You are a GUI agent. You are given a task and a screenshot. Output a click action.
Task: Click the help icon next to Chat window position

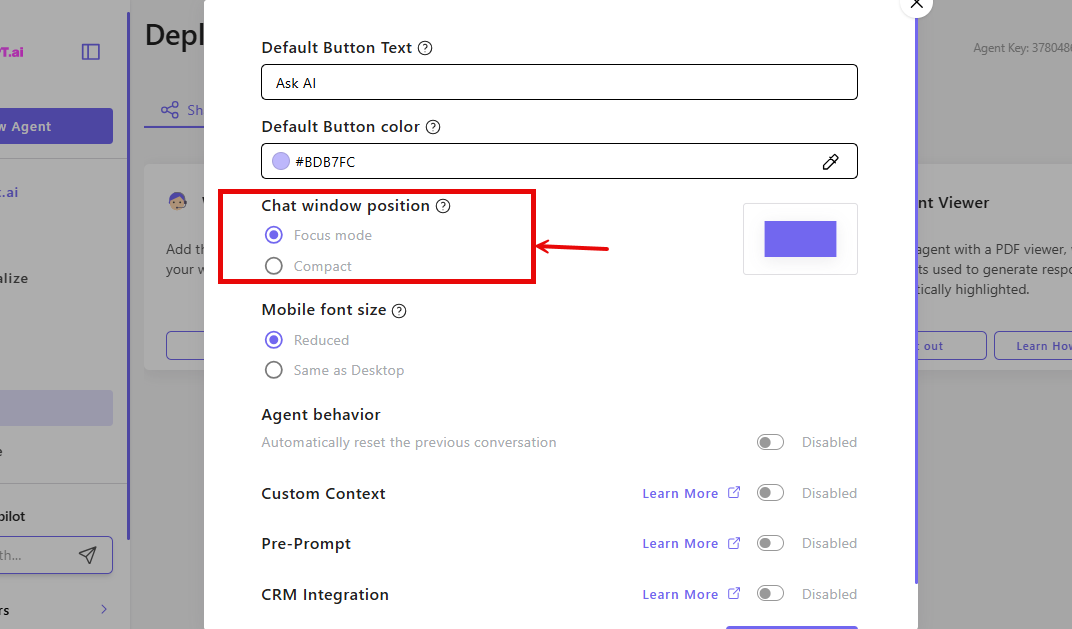(443, 206)
